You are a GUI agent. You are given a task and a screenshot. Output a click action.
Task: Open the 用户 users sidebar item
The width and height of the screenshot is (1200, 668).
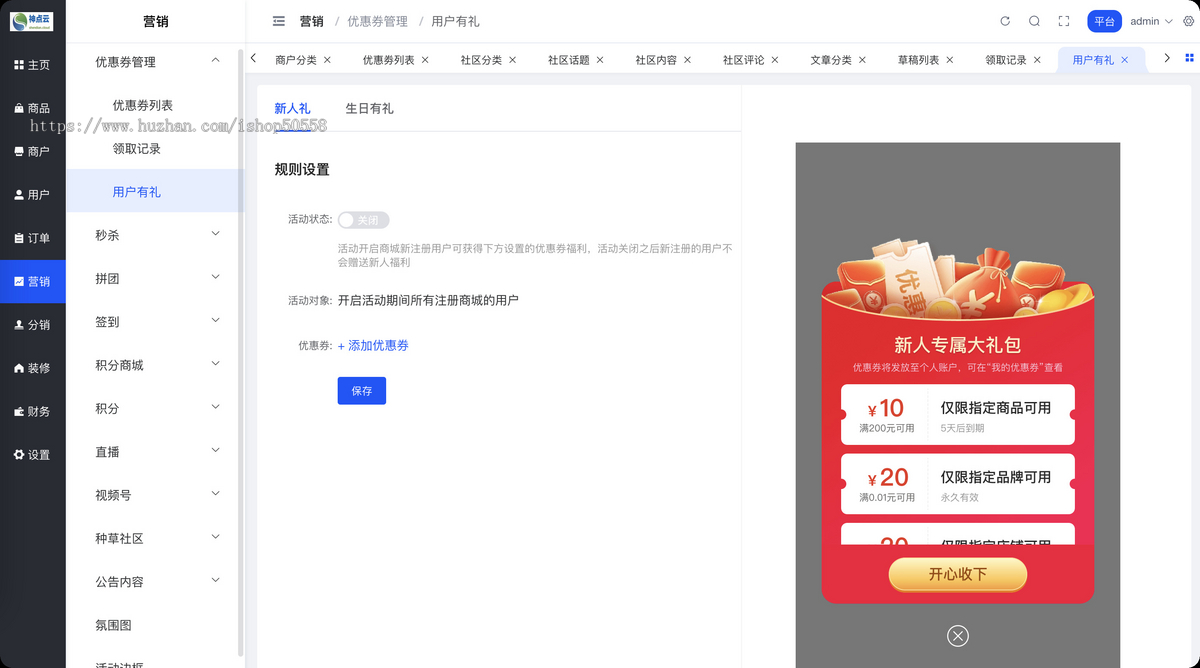tap(32, 195)
